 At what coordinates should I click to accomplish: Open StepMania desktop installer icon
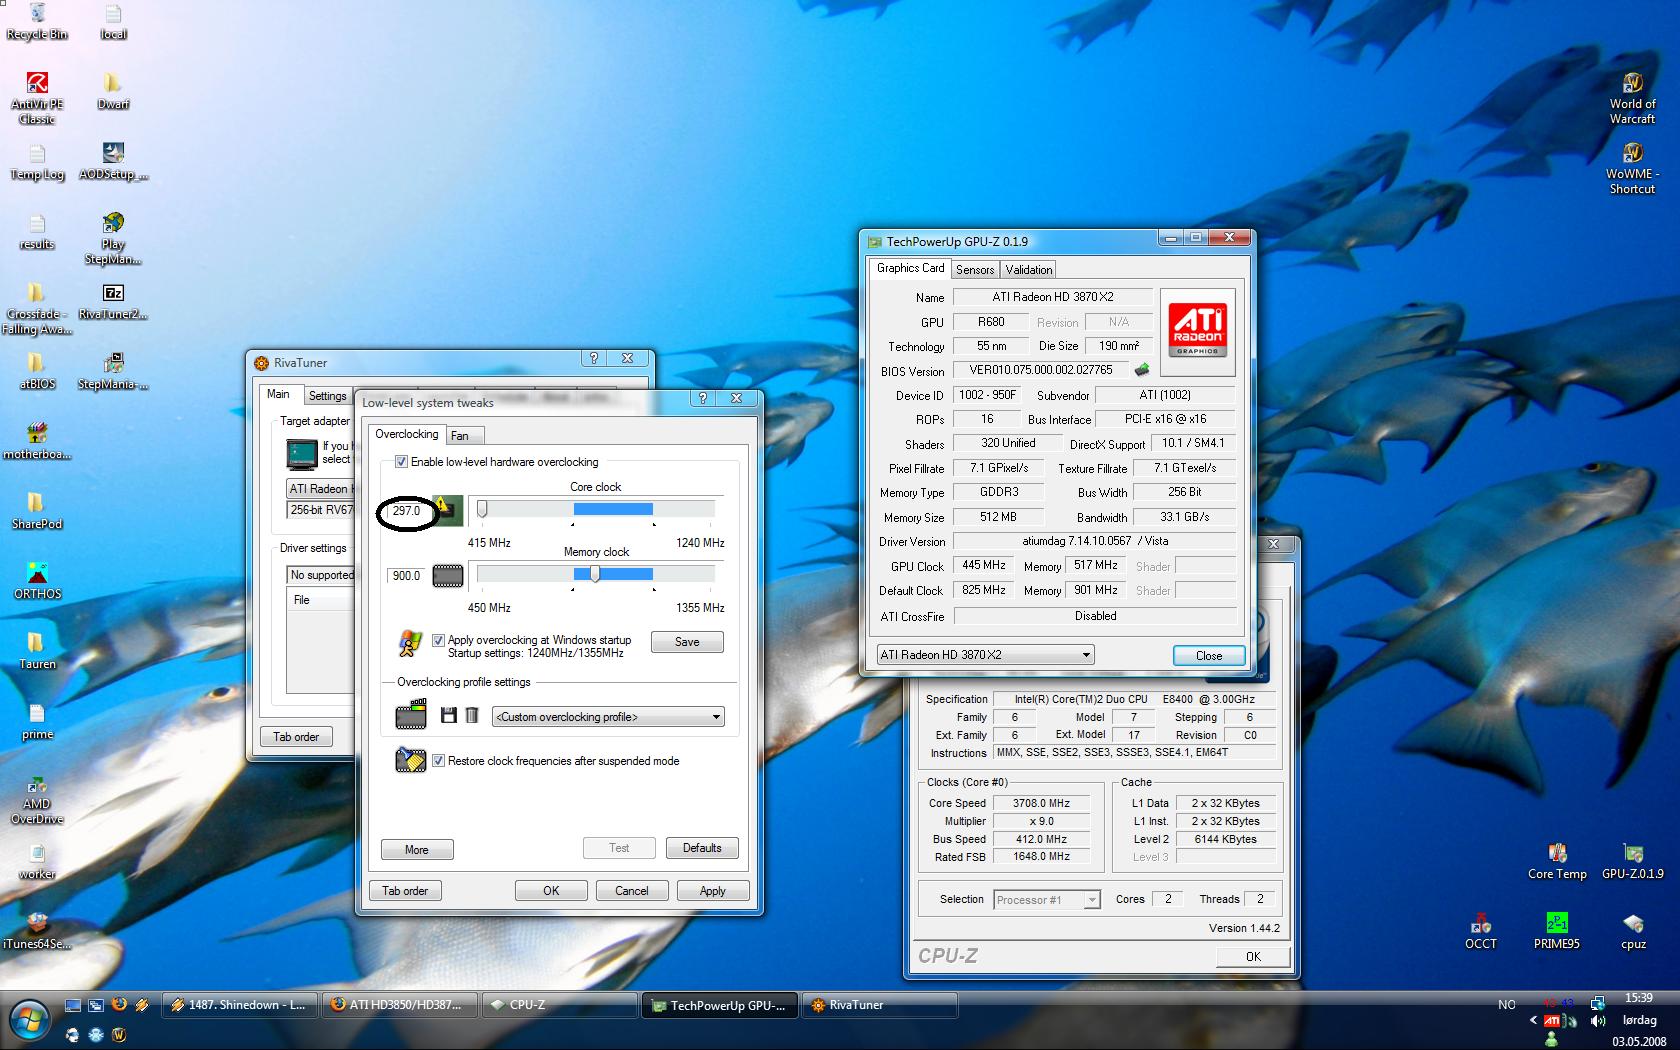point(113,371)
